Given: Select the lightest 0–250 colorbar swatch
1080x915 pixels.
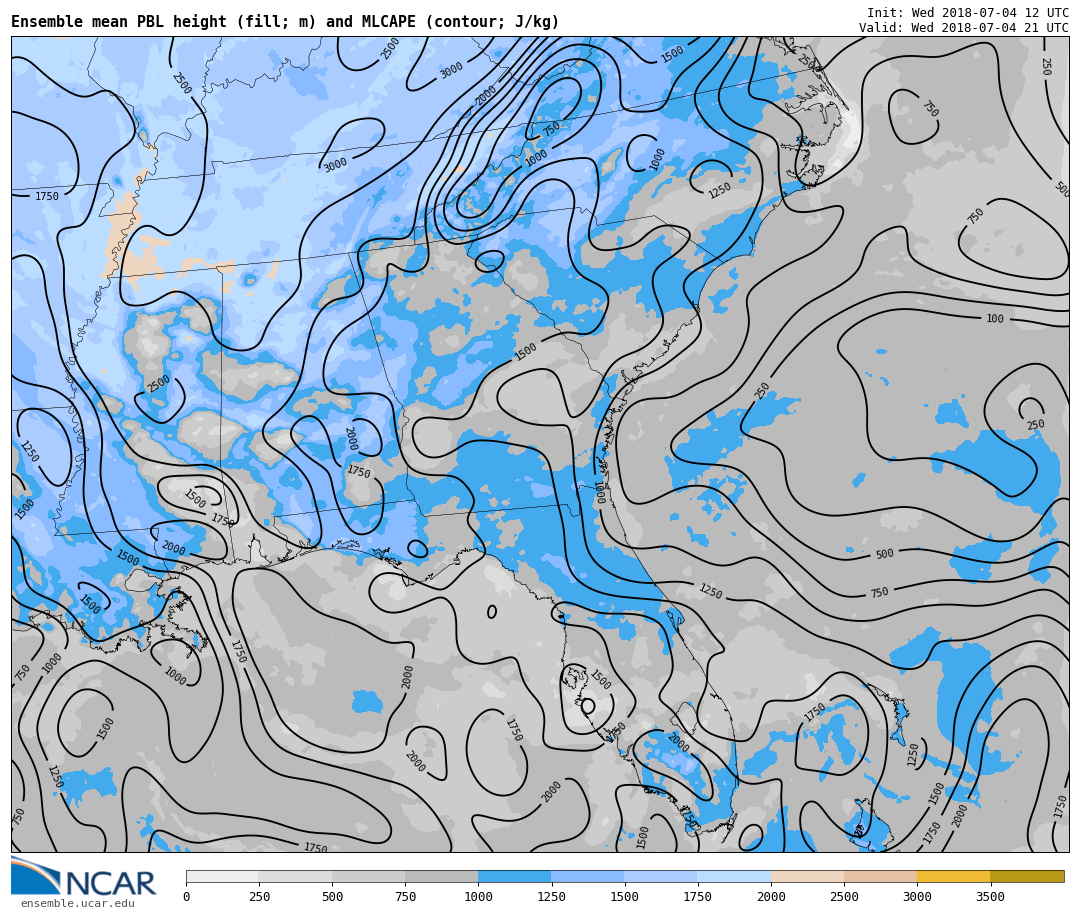Looking at the screenshot, I should pos(222,876).
